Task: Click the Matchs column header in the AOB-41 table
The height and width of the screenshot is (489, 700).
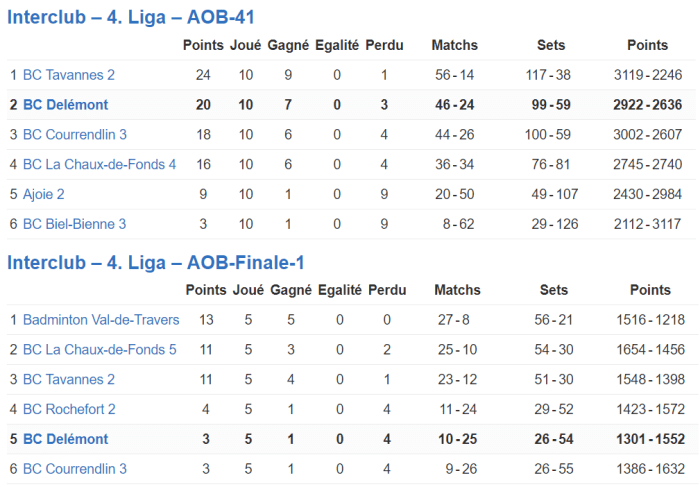Action: click(454, 45)
